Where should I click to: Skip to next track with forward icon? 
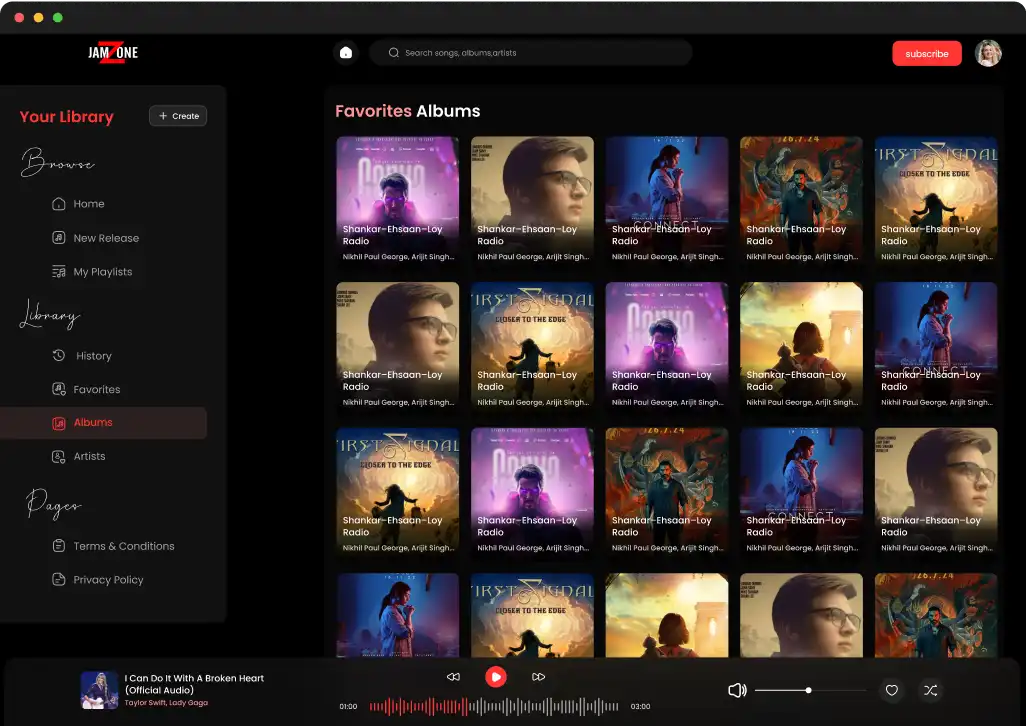[539, 677]
